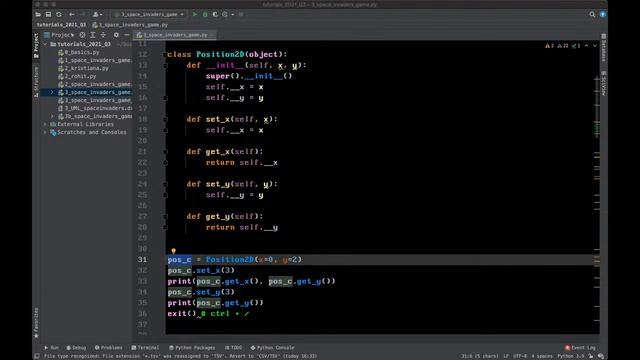This screenshot has height=360, width=640.
Task: Click Collapse All icon in Project panel header
Action: pos(103,35)
